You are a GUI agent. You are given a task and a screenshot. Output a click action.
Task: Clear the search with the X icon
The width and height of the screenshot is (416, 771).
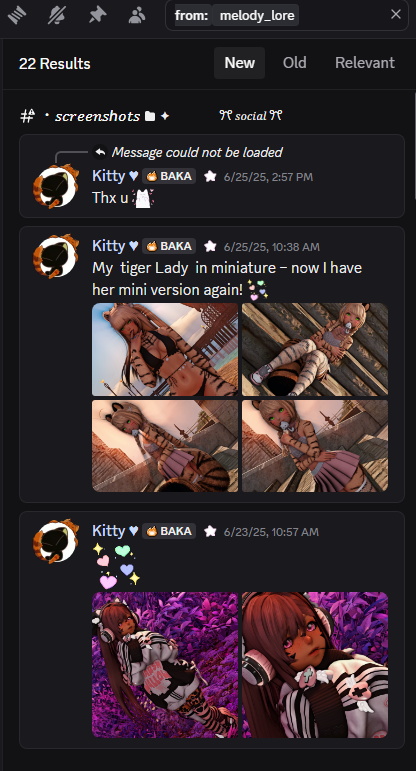(396, 15)
